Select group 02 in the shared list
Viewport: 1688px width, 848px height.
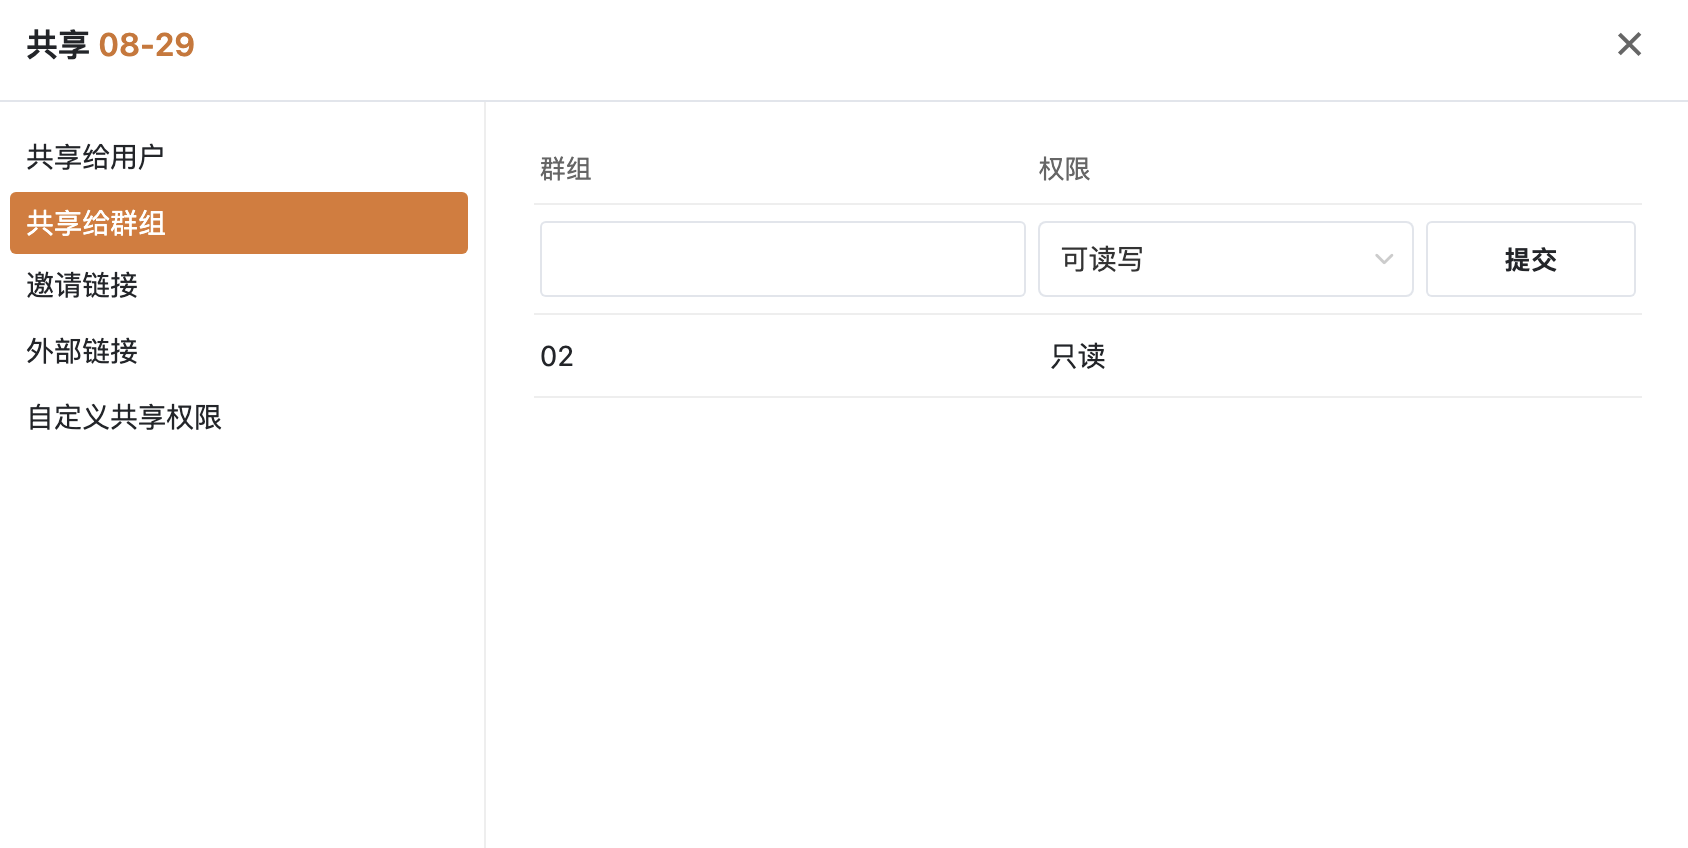[557, 356]
